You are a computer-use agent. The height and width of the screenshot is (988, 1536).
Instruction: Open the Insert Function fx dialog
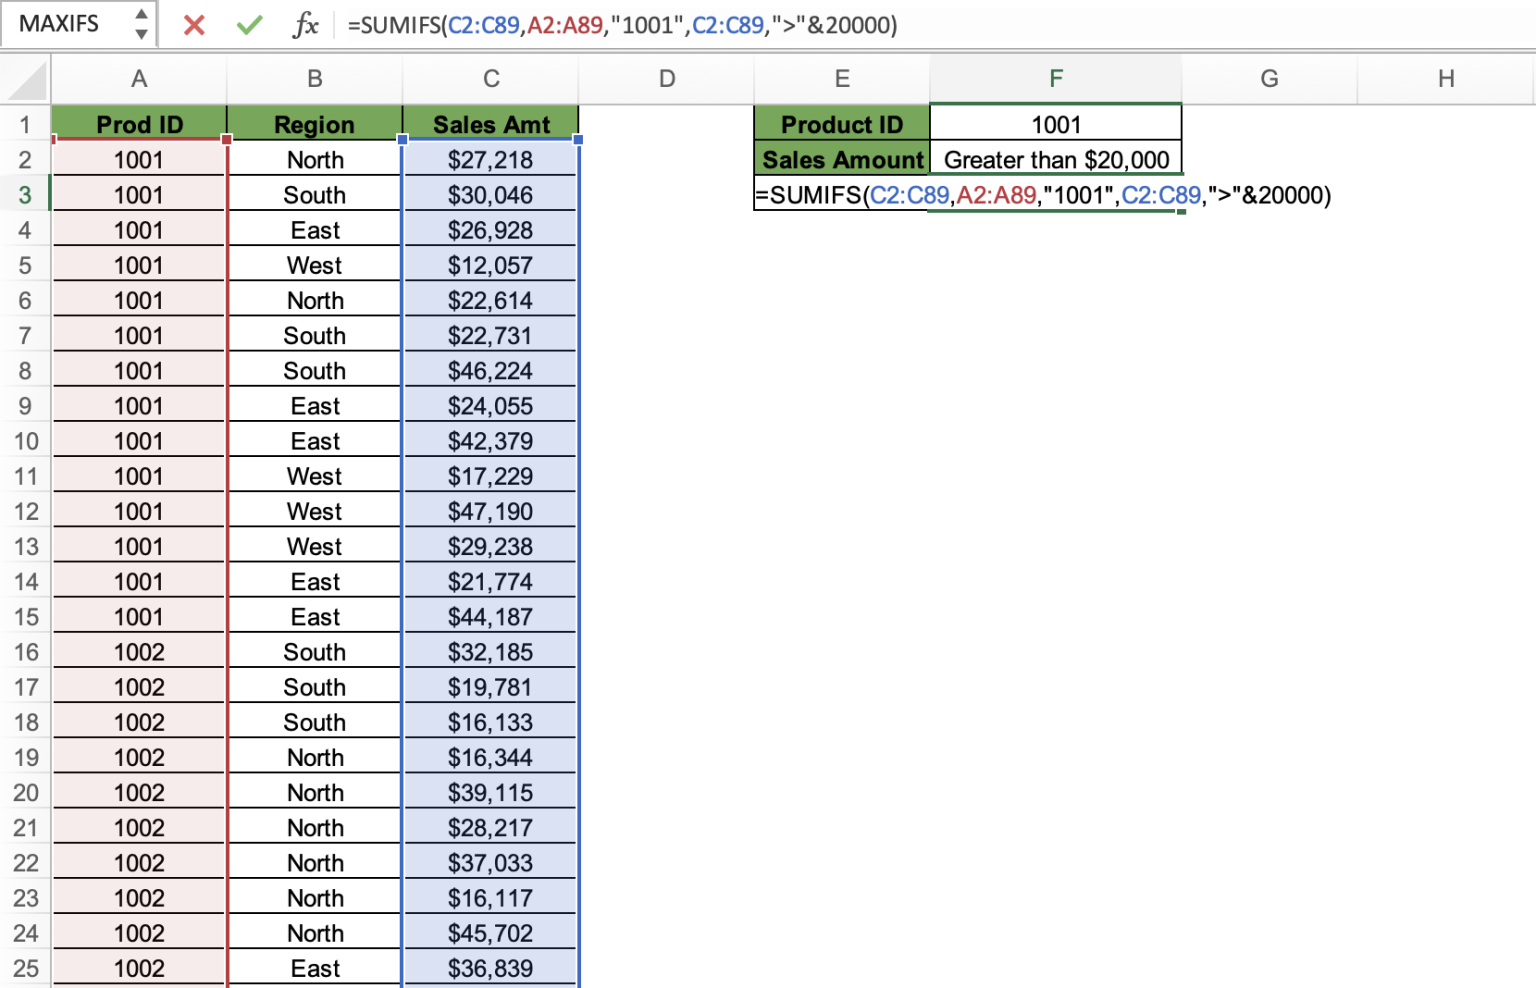tap(308, 25)
